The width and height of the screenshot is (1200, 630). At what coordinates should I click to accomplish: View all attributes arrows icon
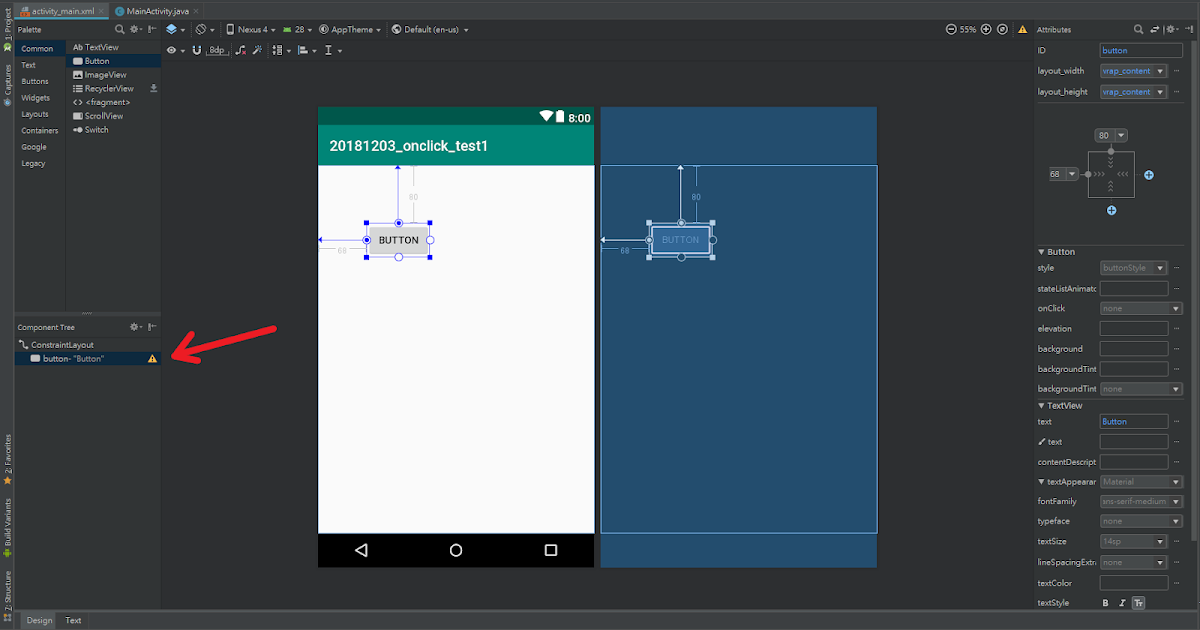(x=1155, y=30)
